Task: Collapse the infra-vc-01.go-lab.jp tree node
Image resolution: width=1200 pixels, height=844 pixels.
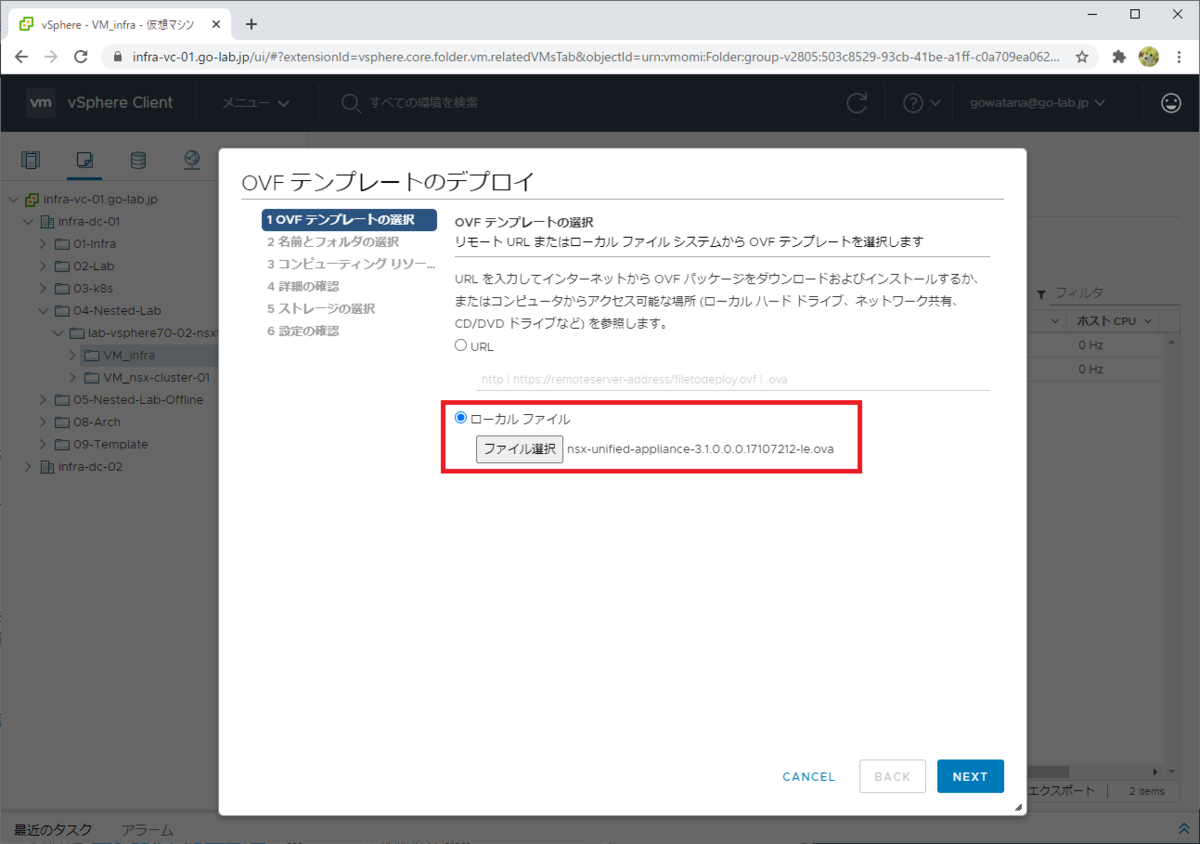Action: pos(14,199)
